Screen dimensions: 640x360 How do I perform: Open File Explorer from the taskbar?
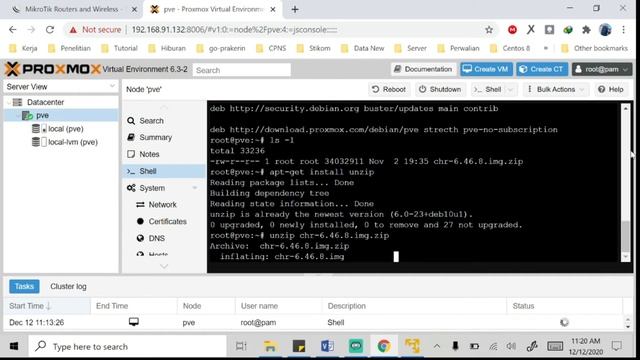point(270,347)
